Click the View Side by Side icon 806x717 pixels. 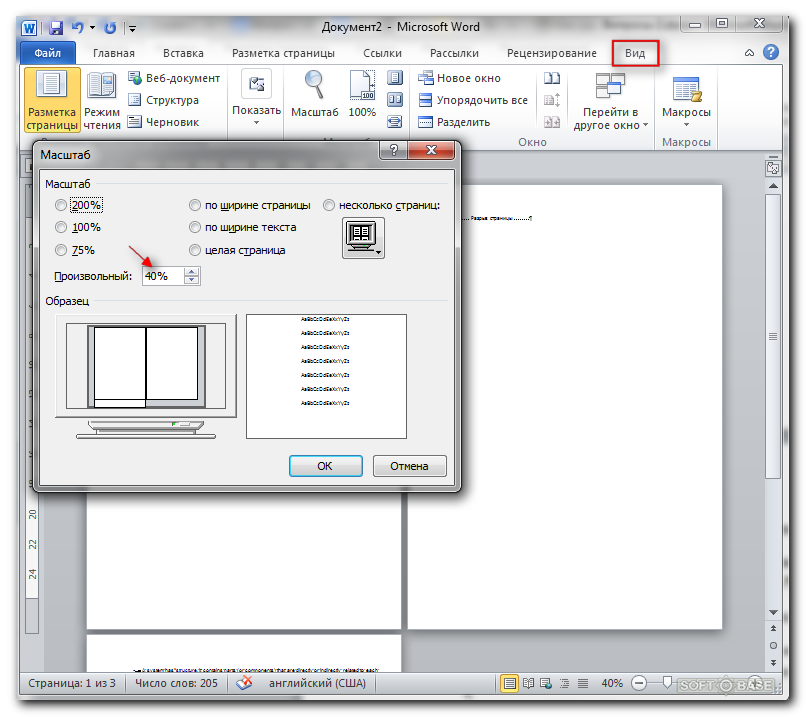552,78
